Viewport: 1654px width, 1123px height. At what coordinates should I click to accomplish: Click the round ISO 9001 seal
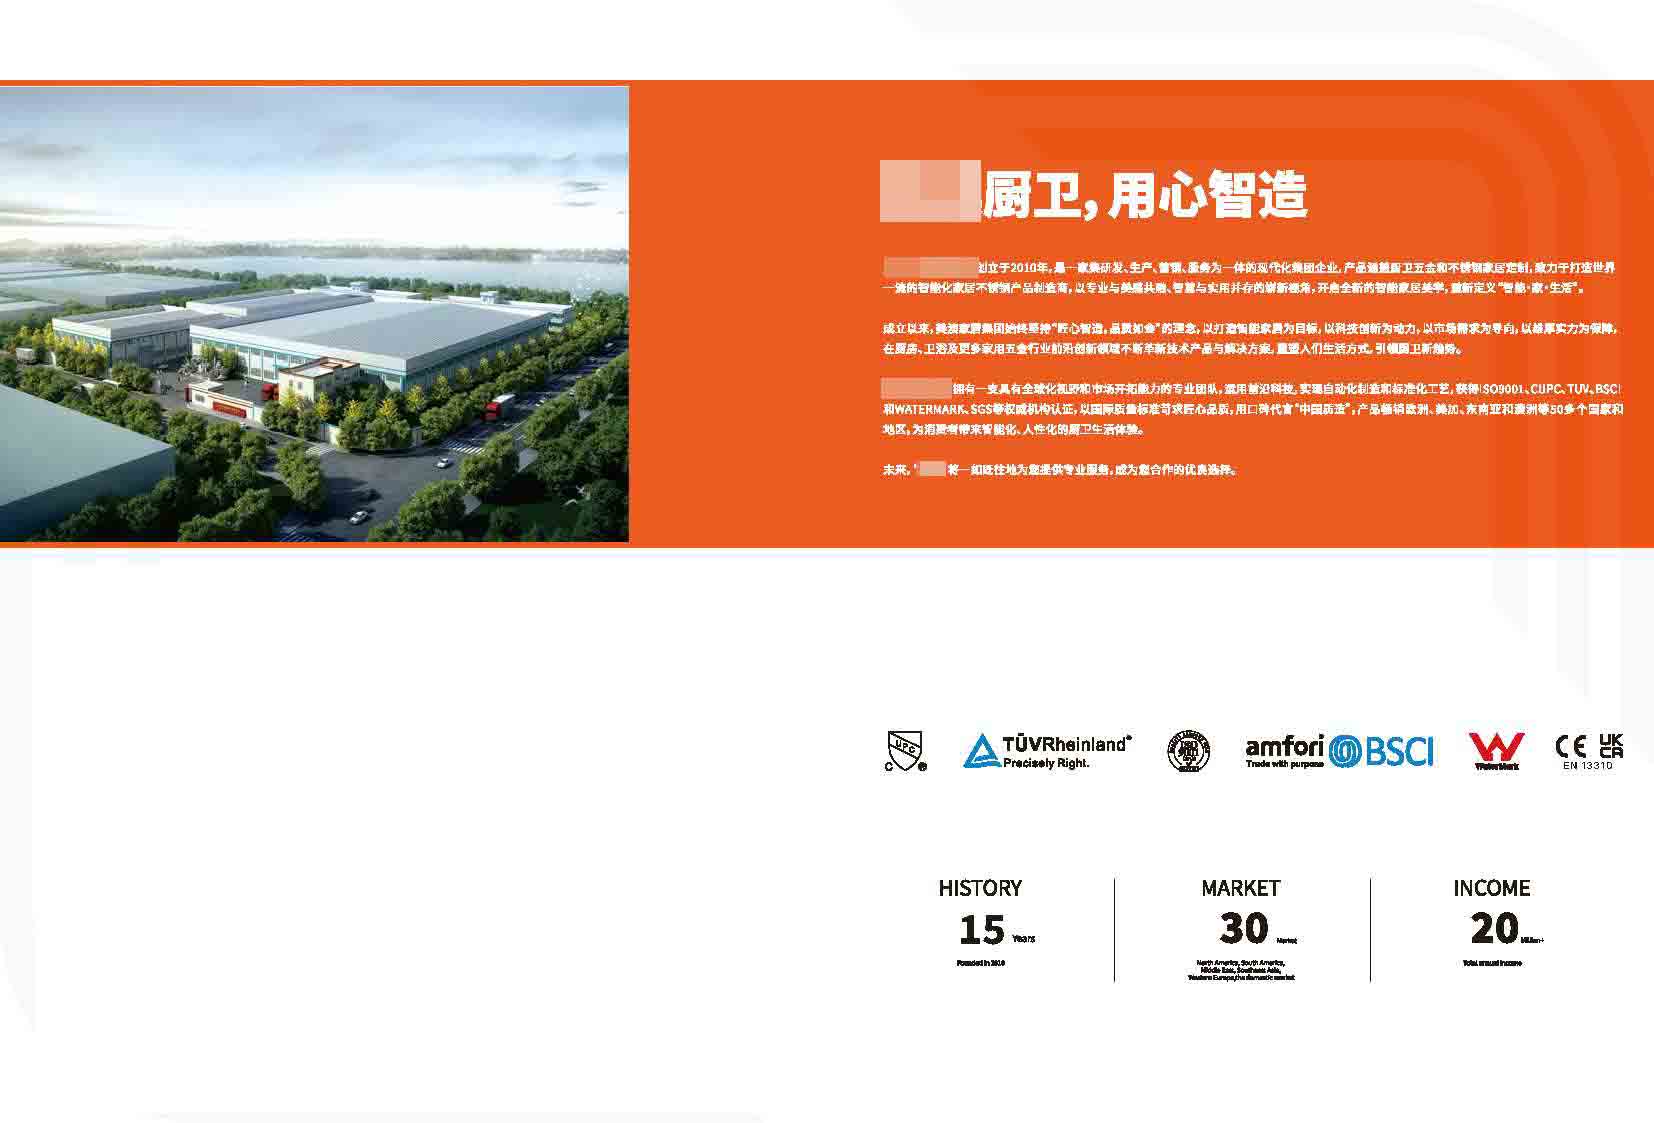(x=1189, y=751)
